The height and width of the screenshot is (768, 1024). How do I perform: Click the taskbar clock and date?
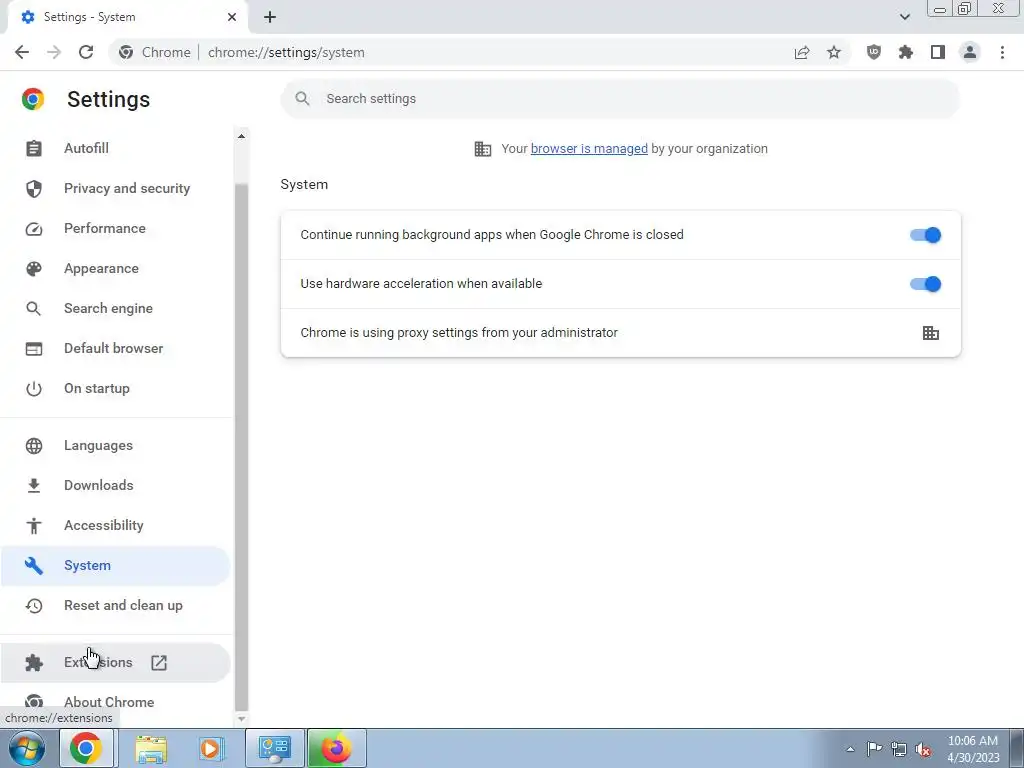(x=972, y=749)
